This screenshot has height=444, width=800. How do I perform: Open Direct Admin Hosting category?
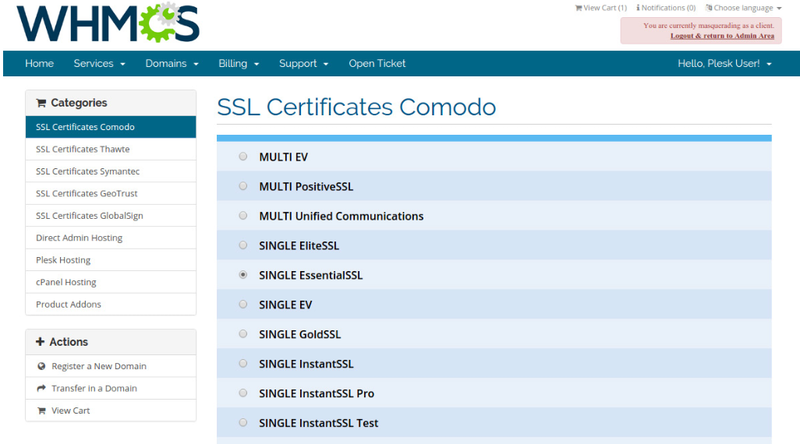[x=111, y=238]
